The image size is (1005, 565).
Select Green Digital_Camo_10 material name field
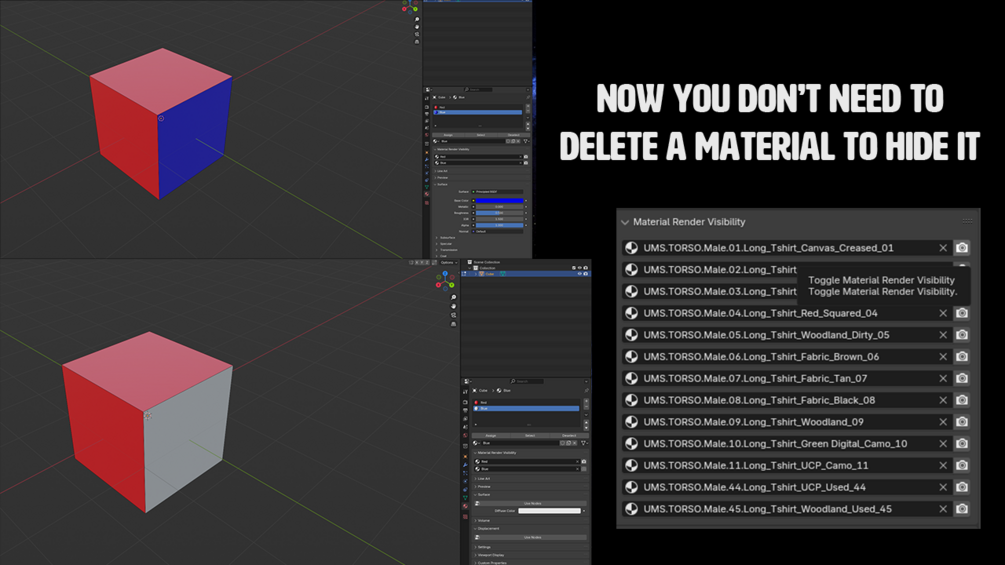(x=787, y=444)
